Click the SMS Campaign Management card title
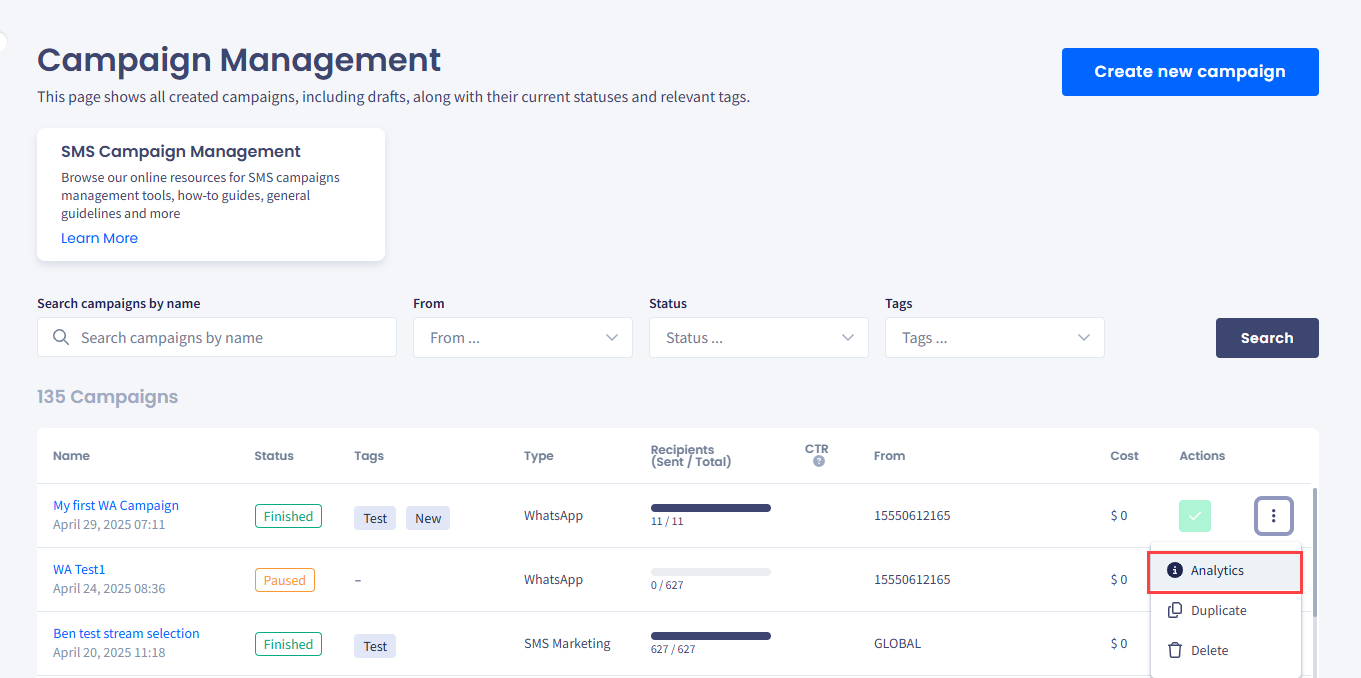This screenshot has height=678, width=1361. coord(181,152)
